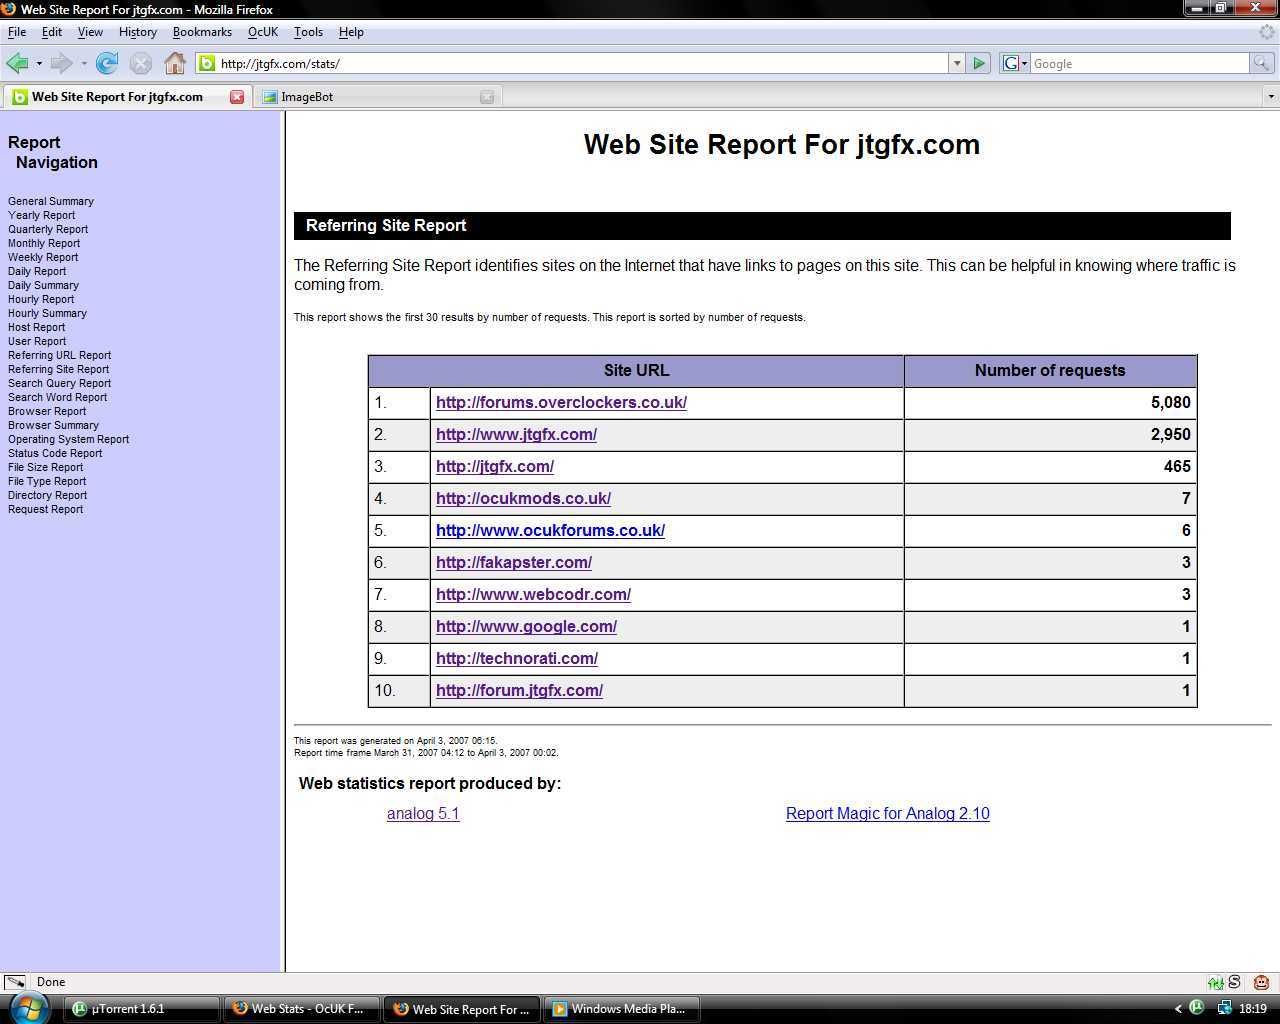Screen dimensions: 1280x1024
Task: Follow the http://technorati.com/ link
Action: coord(517,658)
